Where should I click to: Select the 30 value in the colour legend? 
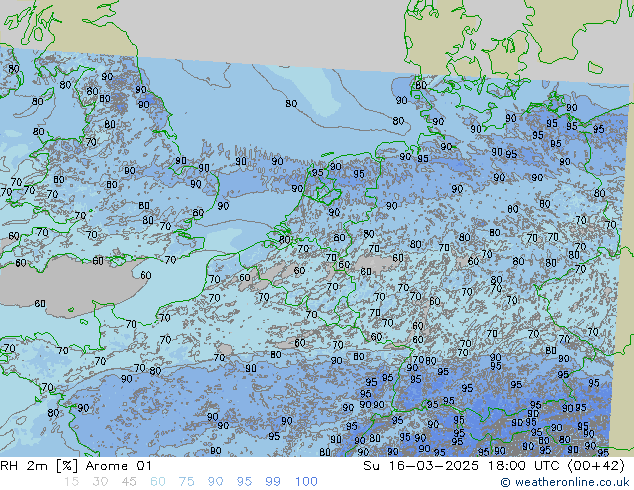100,482
